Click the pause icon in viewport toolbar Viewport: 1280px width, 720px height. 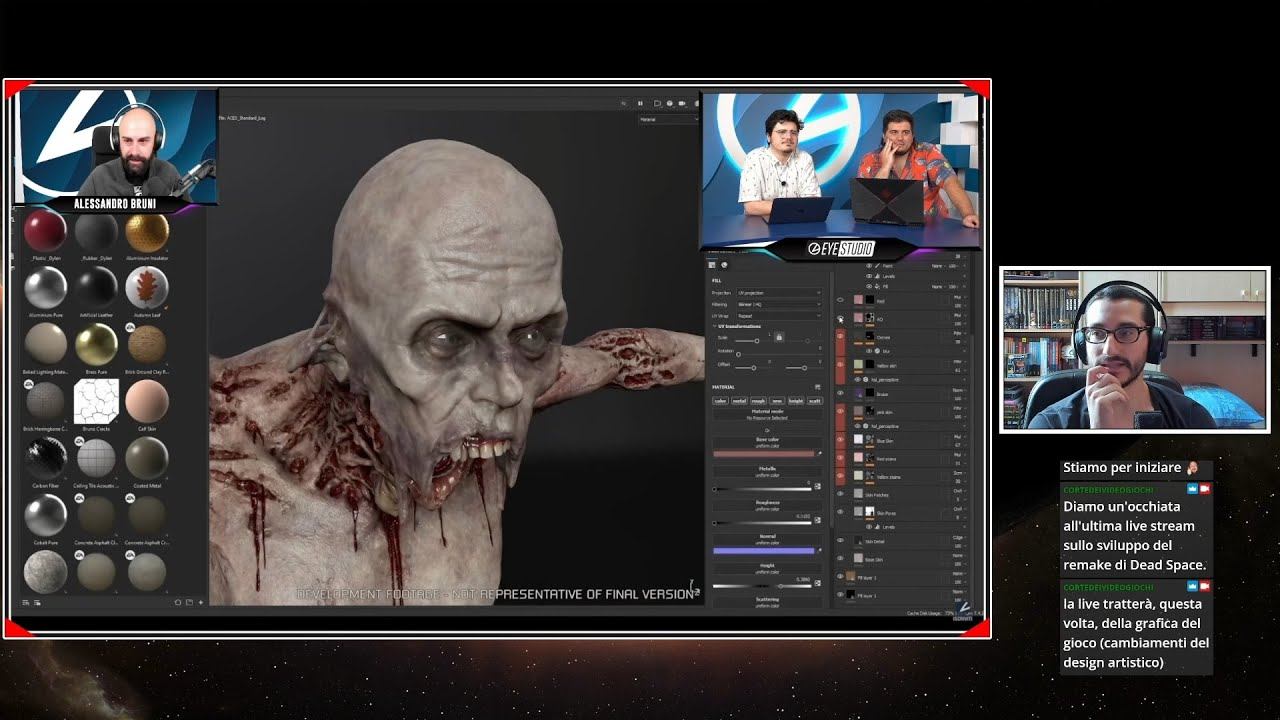[x=640, y=103]
